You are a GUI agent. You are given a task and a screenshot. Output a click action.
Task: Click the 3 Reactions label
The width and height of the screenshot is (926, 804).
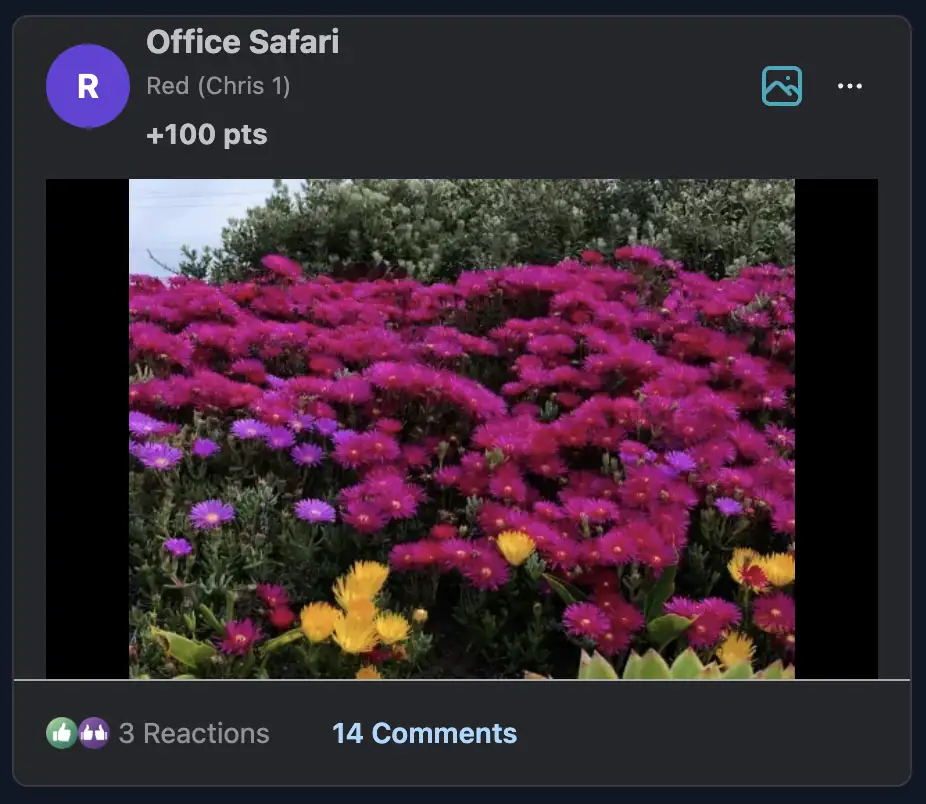click(x=196, y=733)
